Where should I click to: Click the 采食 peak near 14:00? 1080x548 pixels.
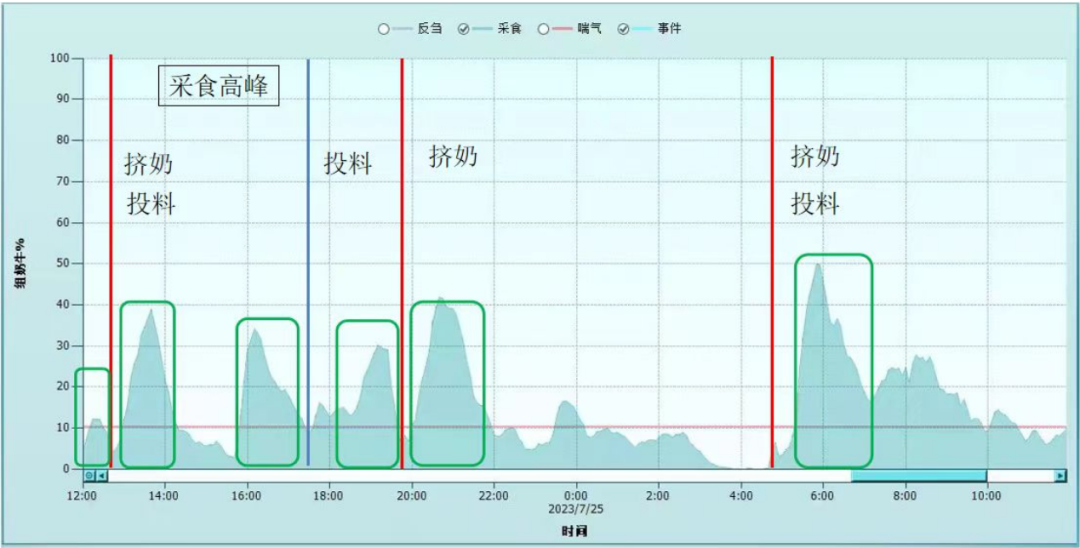click(x=151, y=310)
